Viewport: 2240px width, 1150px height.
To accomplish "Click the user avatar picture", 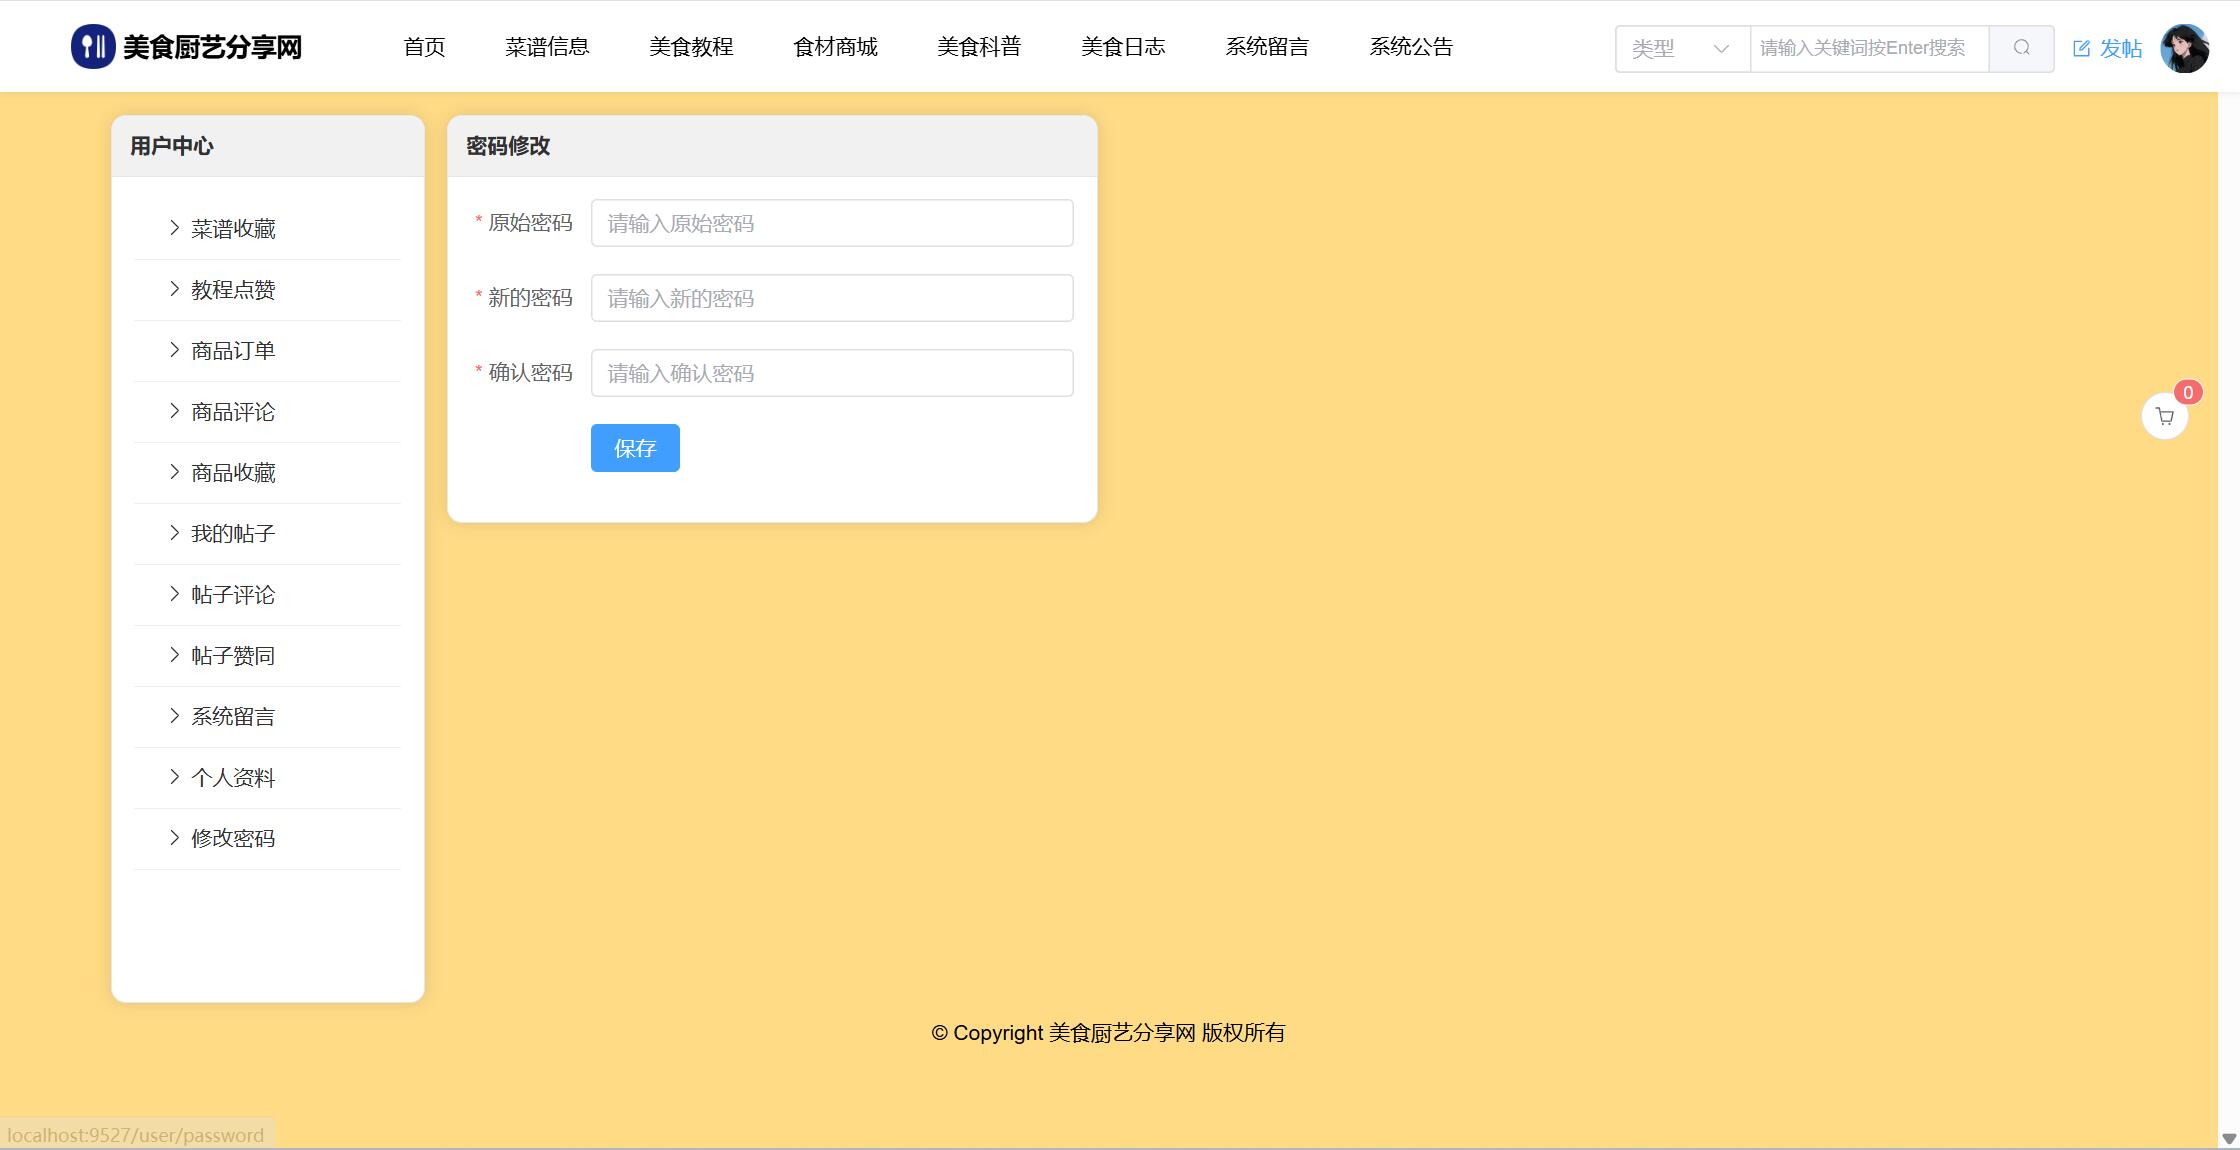I will [x=2184, y=48].
